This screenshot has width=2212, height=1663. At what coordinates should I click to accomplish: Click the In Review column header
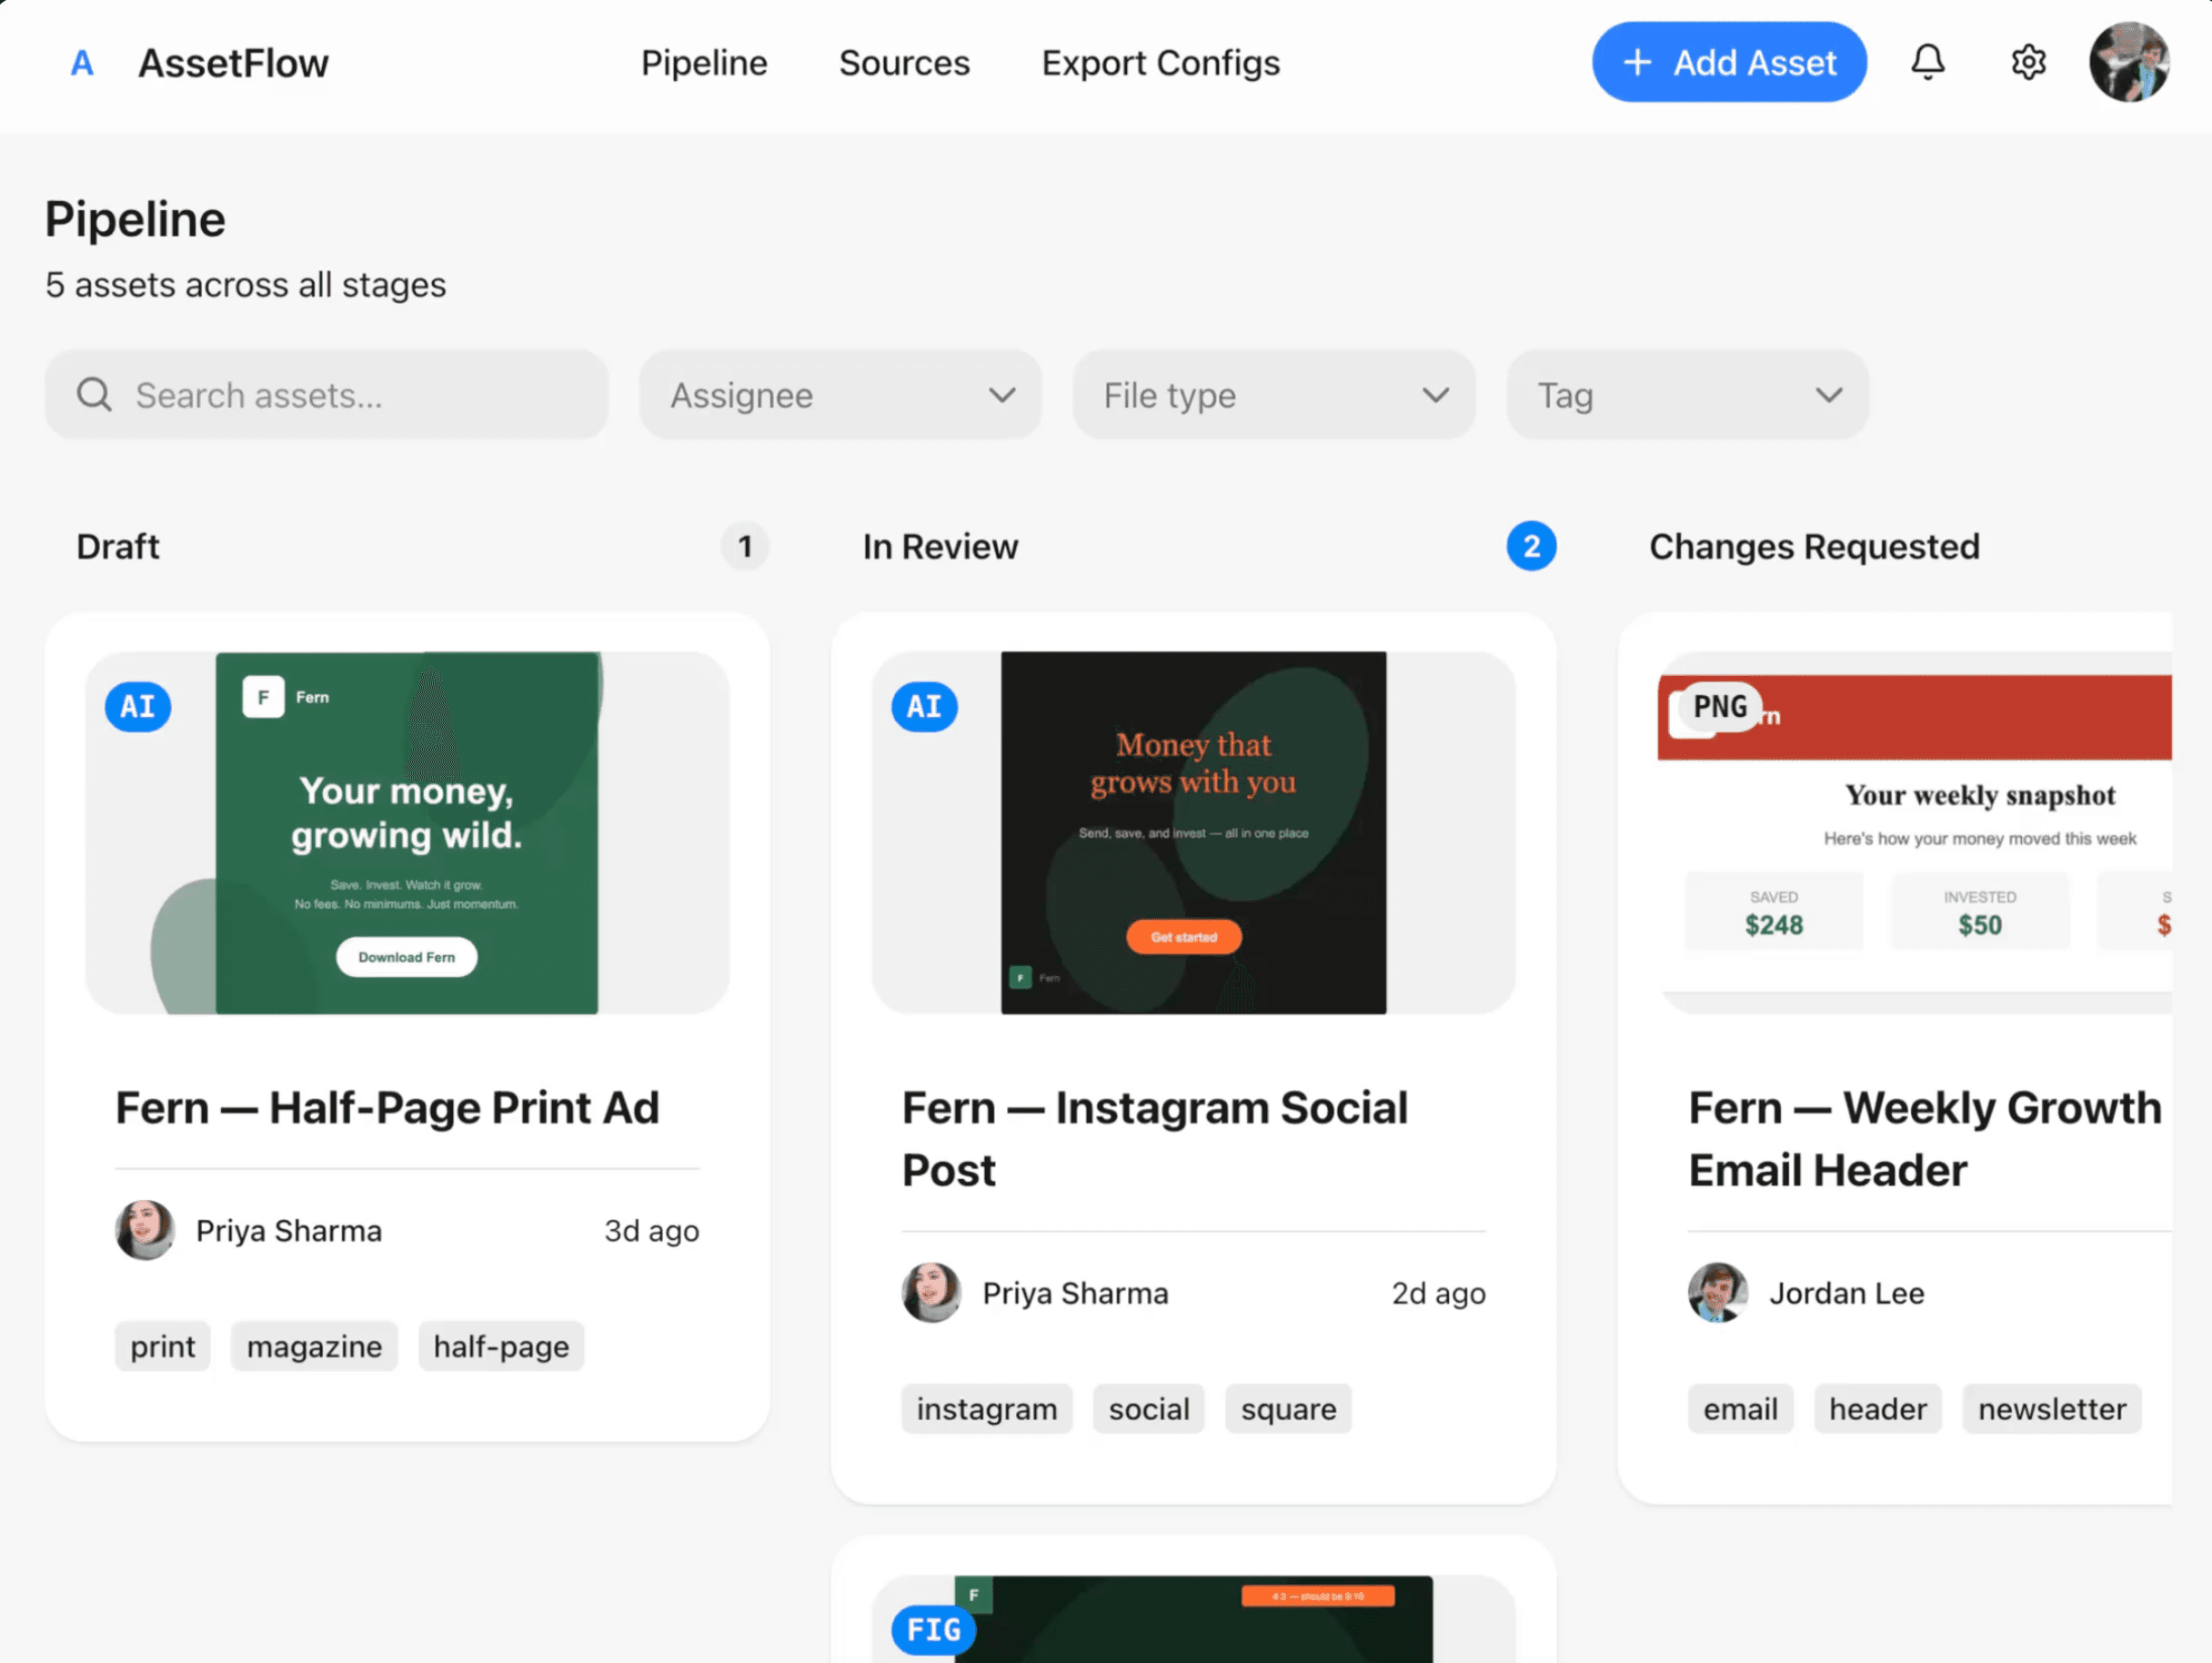click(940, 546)
